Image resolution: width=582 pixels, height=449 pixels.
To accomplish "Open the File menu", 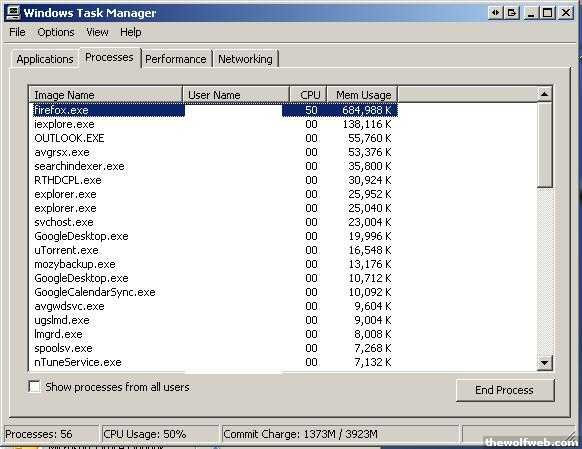I will 17,32.
